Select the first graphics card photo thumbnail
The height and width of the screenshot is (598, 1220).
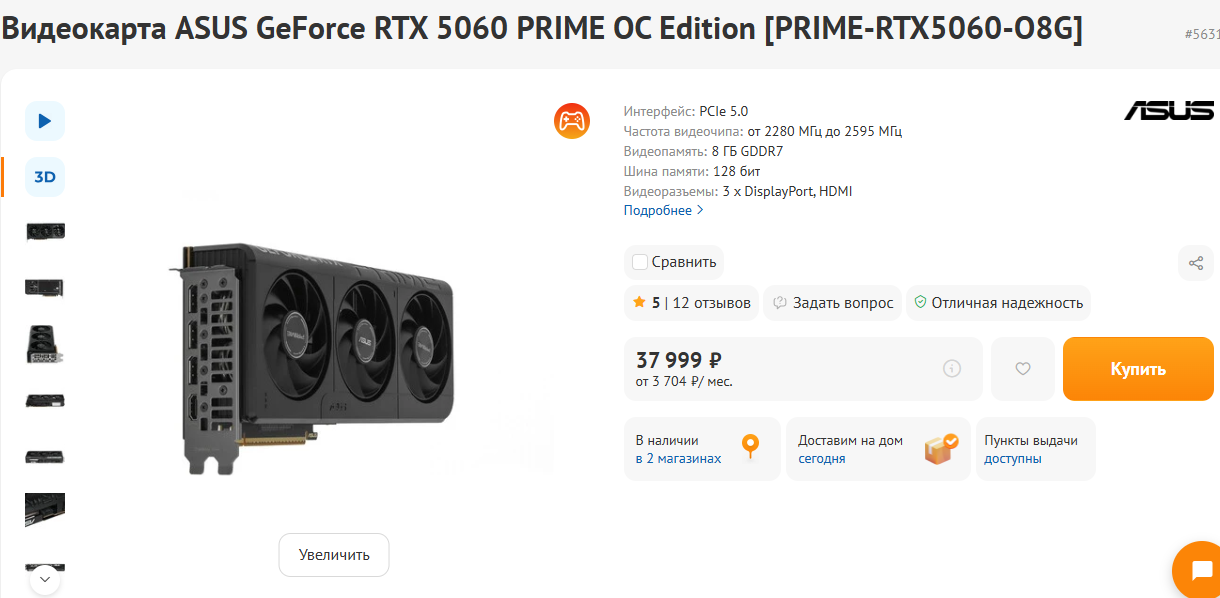point(45,232)
